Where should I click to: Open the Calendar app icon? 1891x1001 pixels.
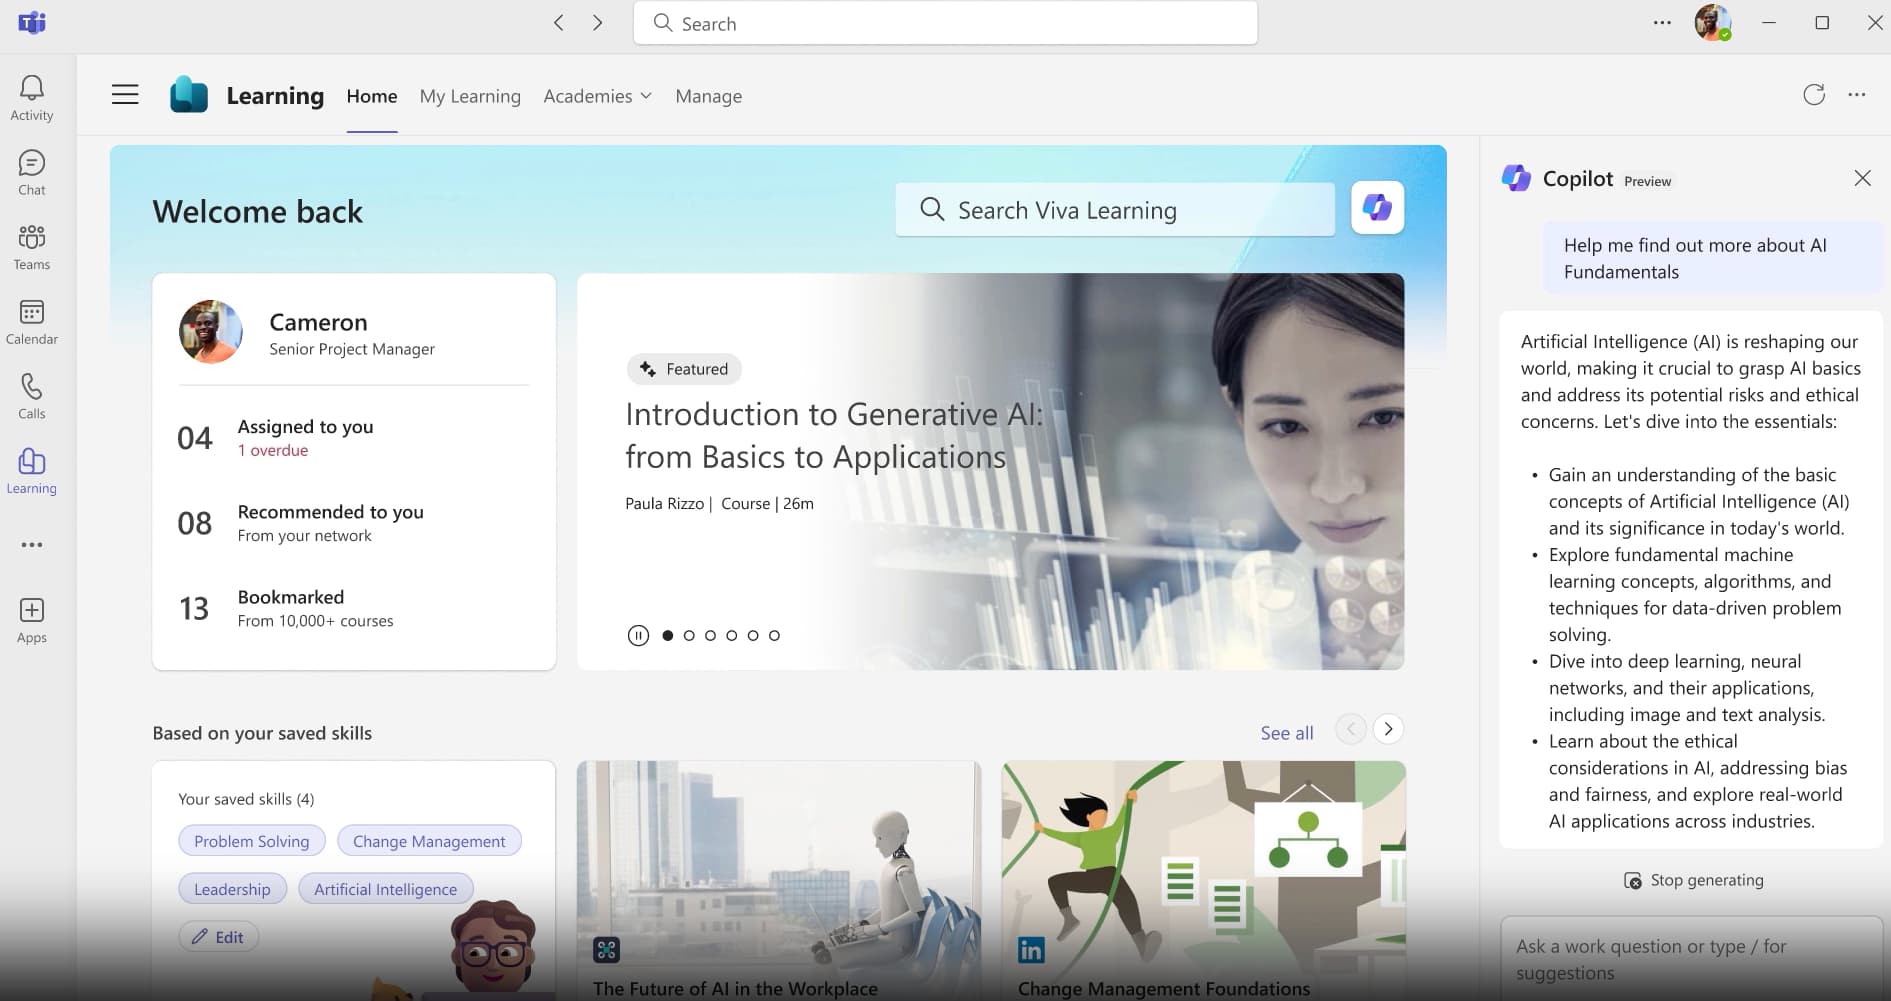32,322
